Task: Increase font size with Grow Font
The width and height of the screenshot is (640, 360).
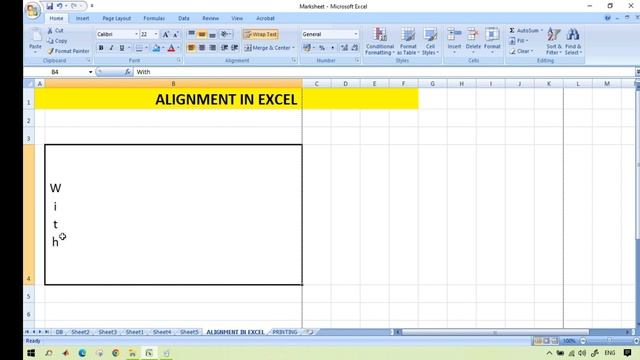Action: 166,35
